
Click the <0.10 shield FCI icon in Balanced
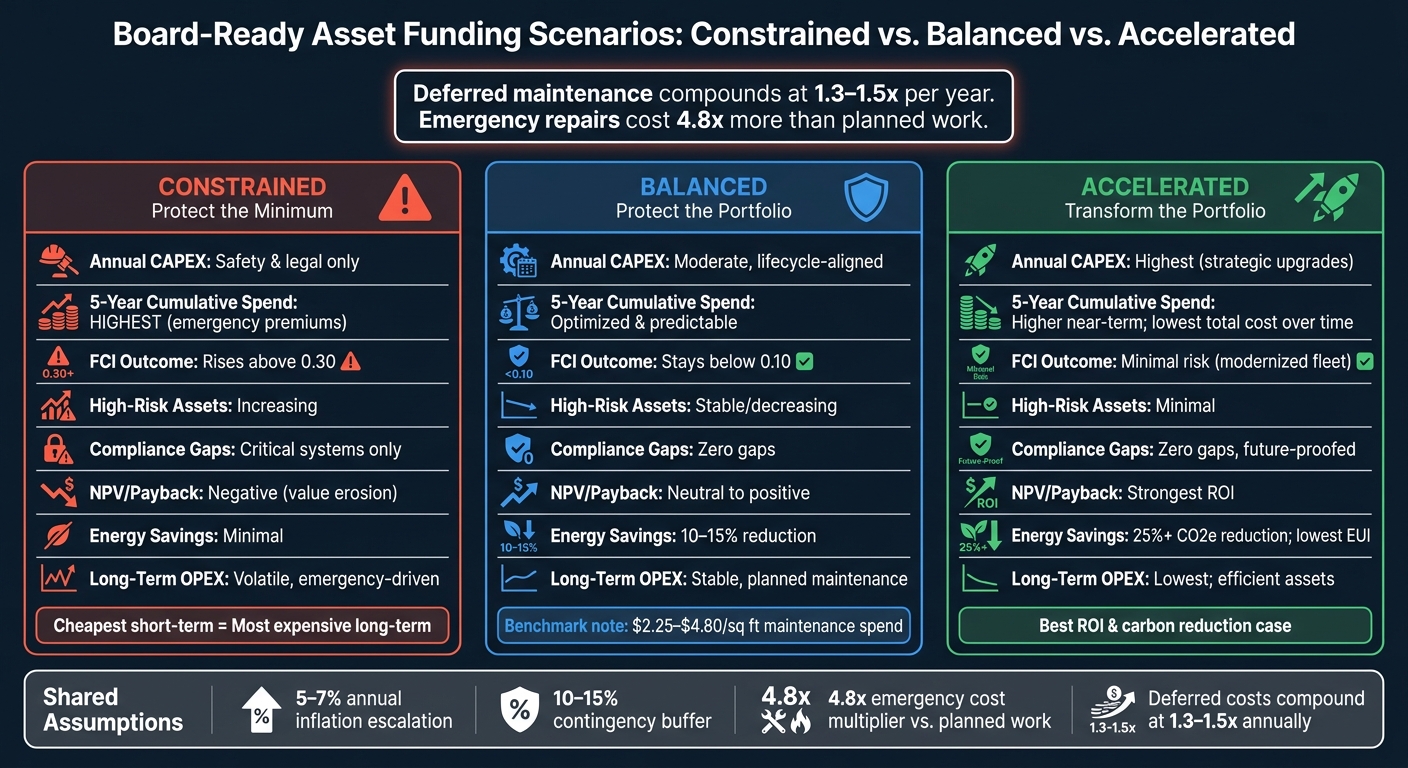[519, 362]
